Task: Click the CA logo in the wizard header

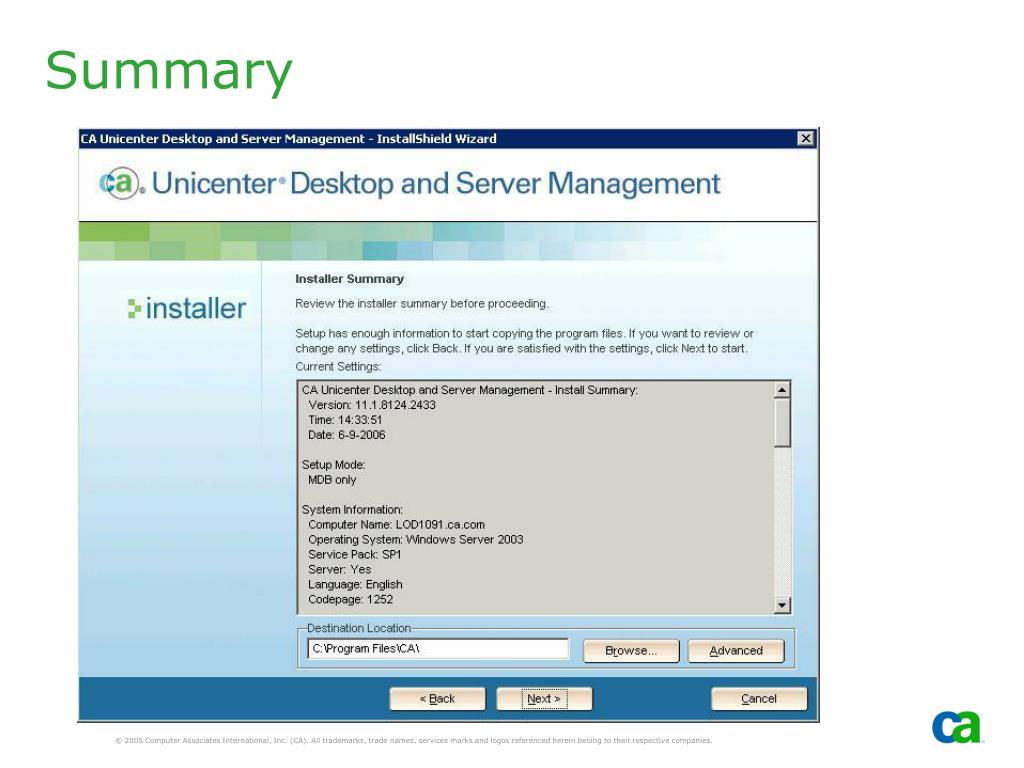Action: click(x=120, y=183)
